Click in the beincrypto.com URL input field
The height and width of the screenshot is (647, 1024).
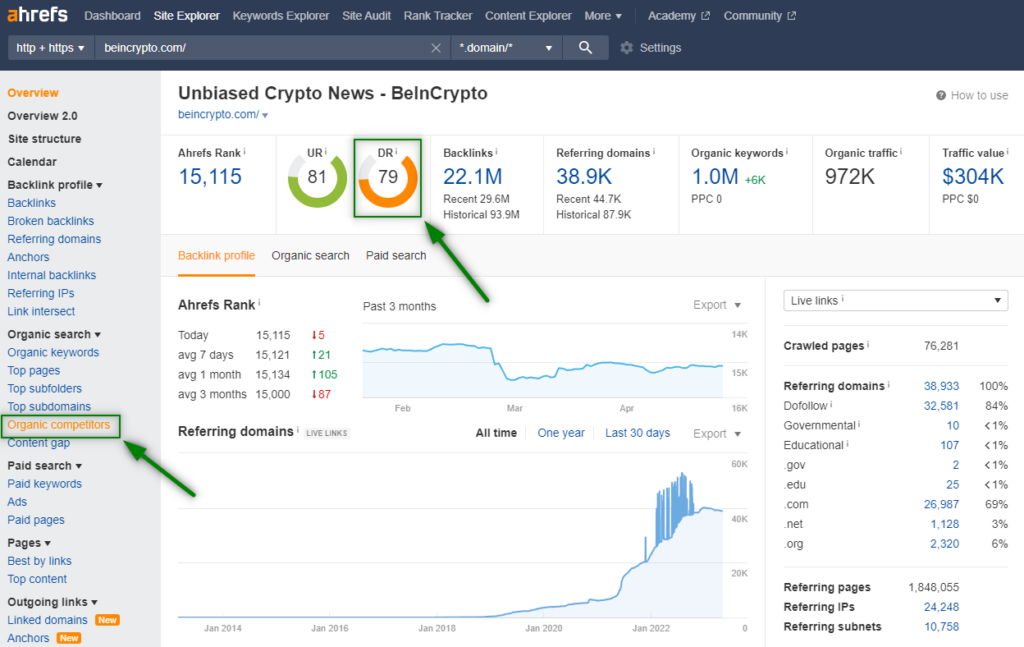pos(260,48)
